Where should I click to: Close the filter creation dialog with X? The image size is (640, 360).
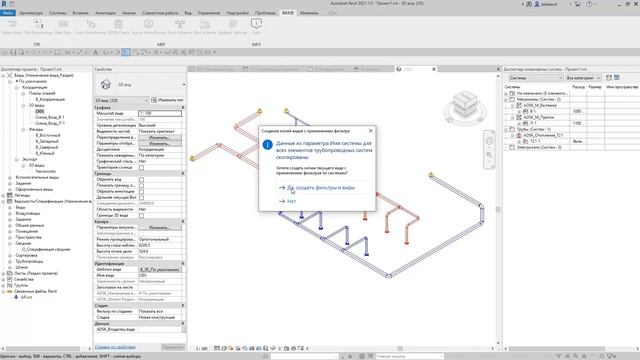370,131
